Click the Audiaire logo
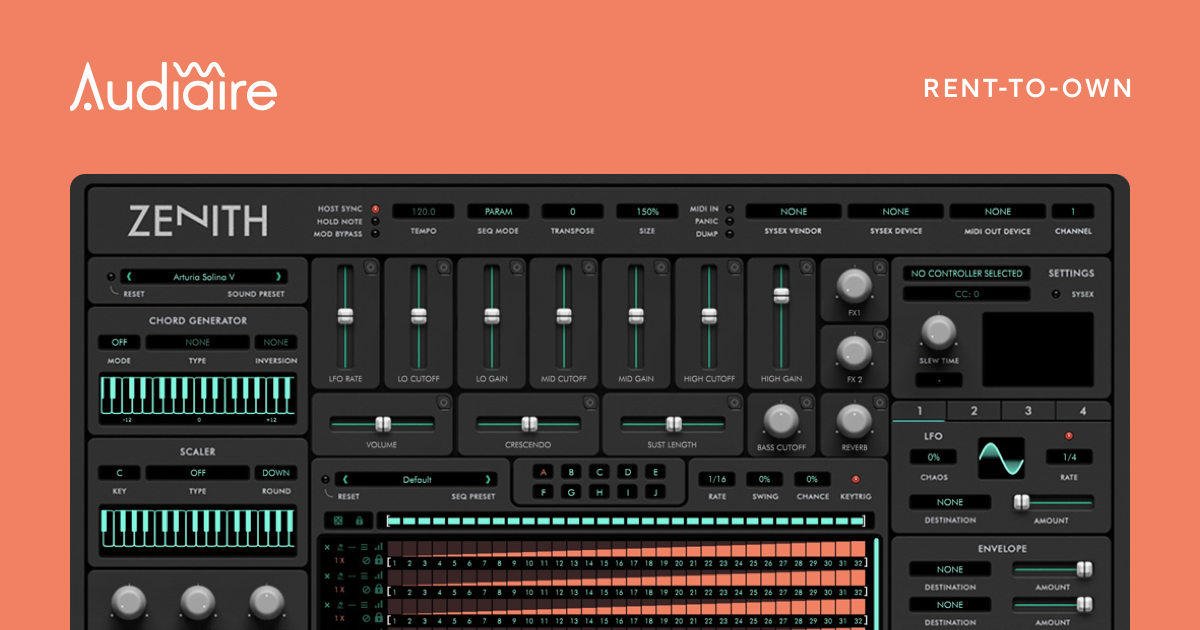The height and width of the screenshot is (630, 1200). coord(172,88)
